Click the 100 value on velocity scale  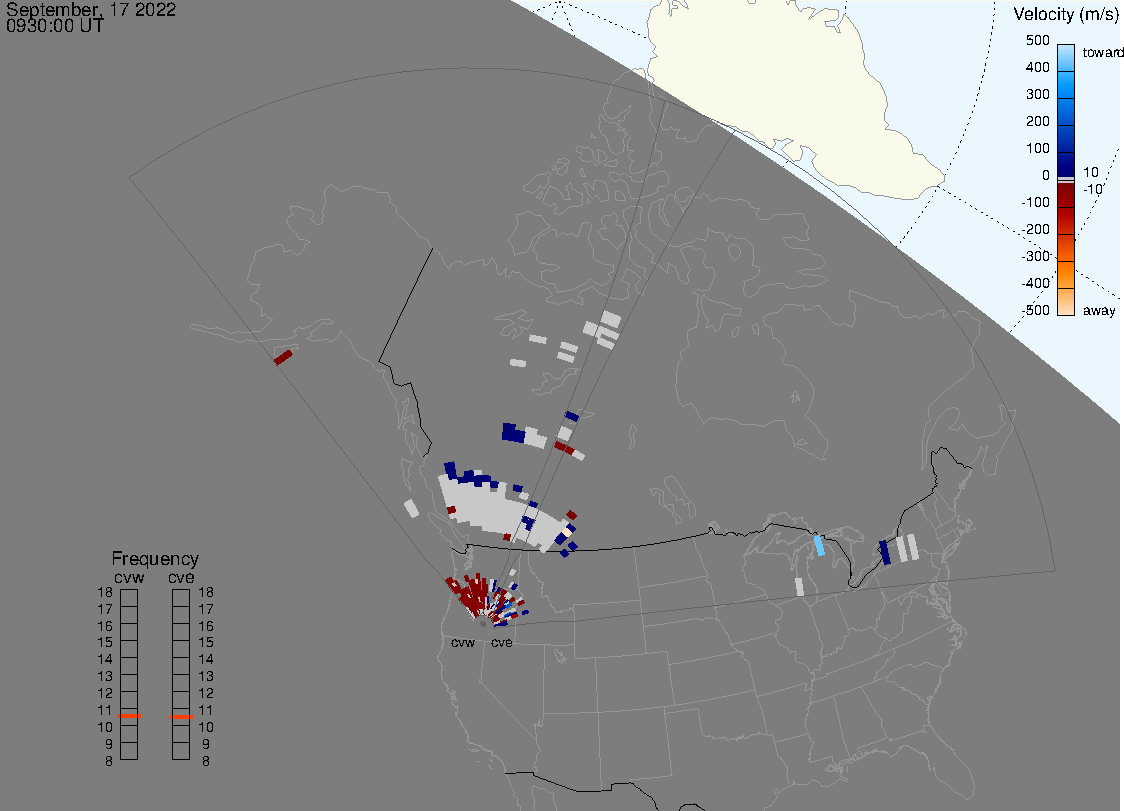pos(1037,148)
